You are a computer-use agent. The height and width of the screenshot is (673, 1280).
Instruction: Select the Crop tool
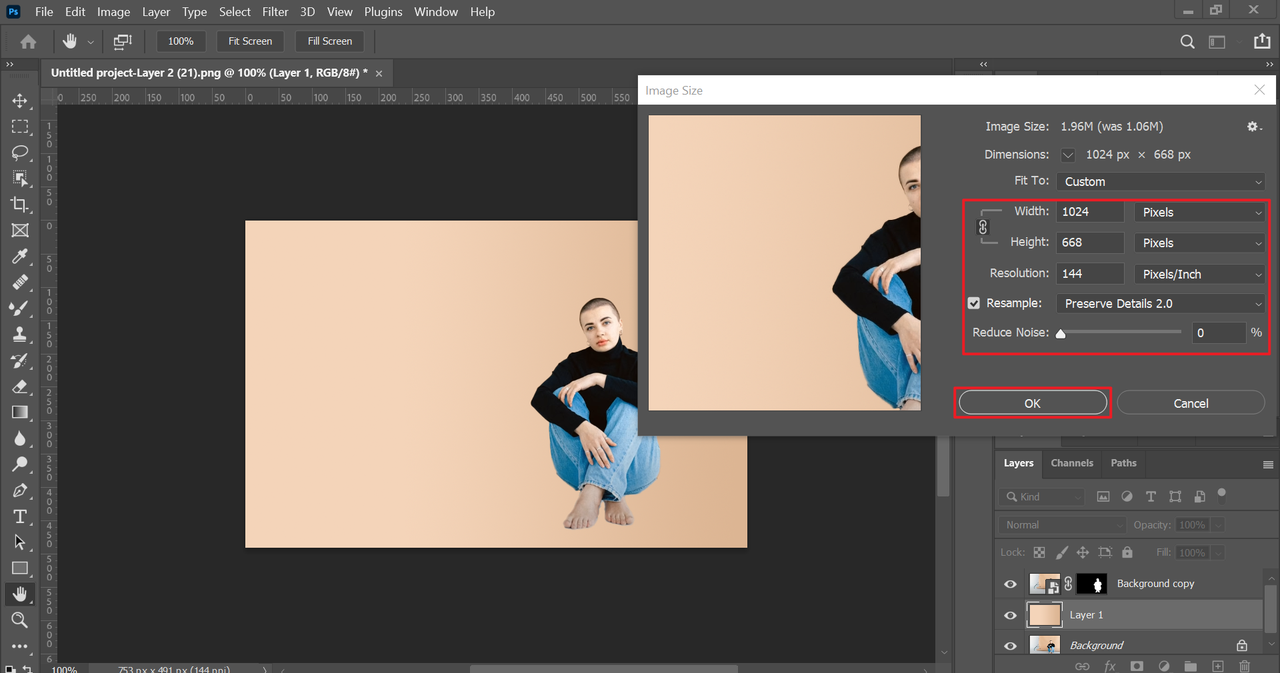coord(19,204)
